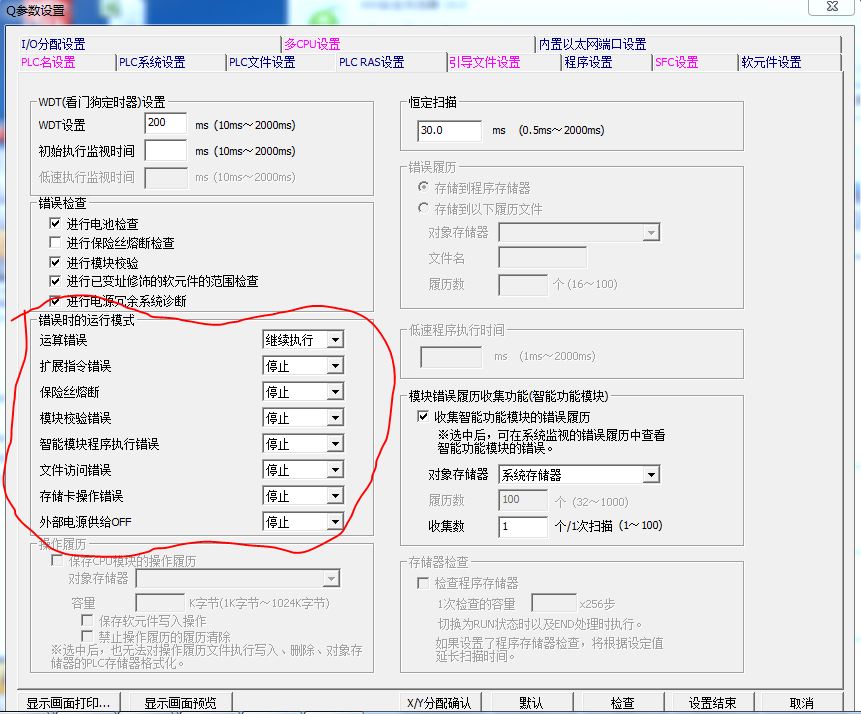861x714 pixels.
Task: Switch to the I/O分配设置 tab
Action: [x=53, y=44]
